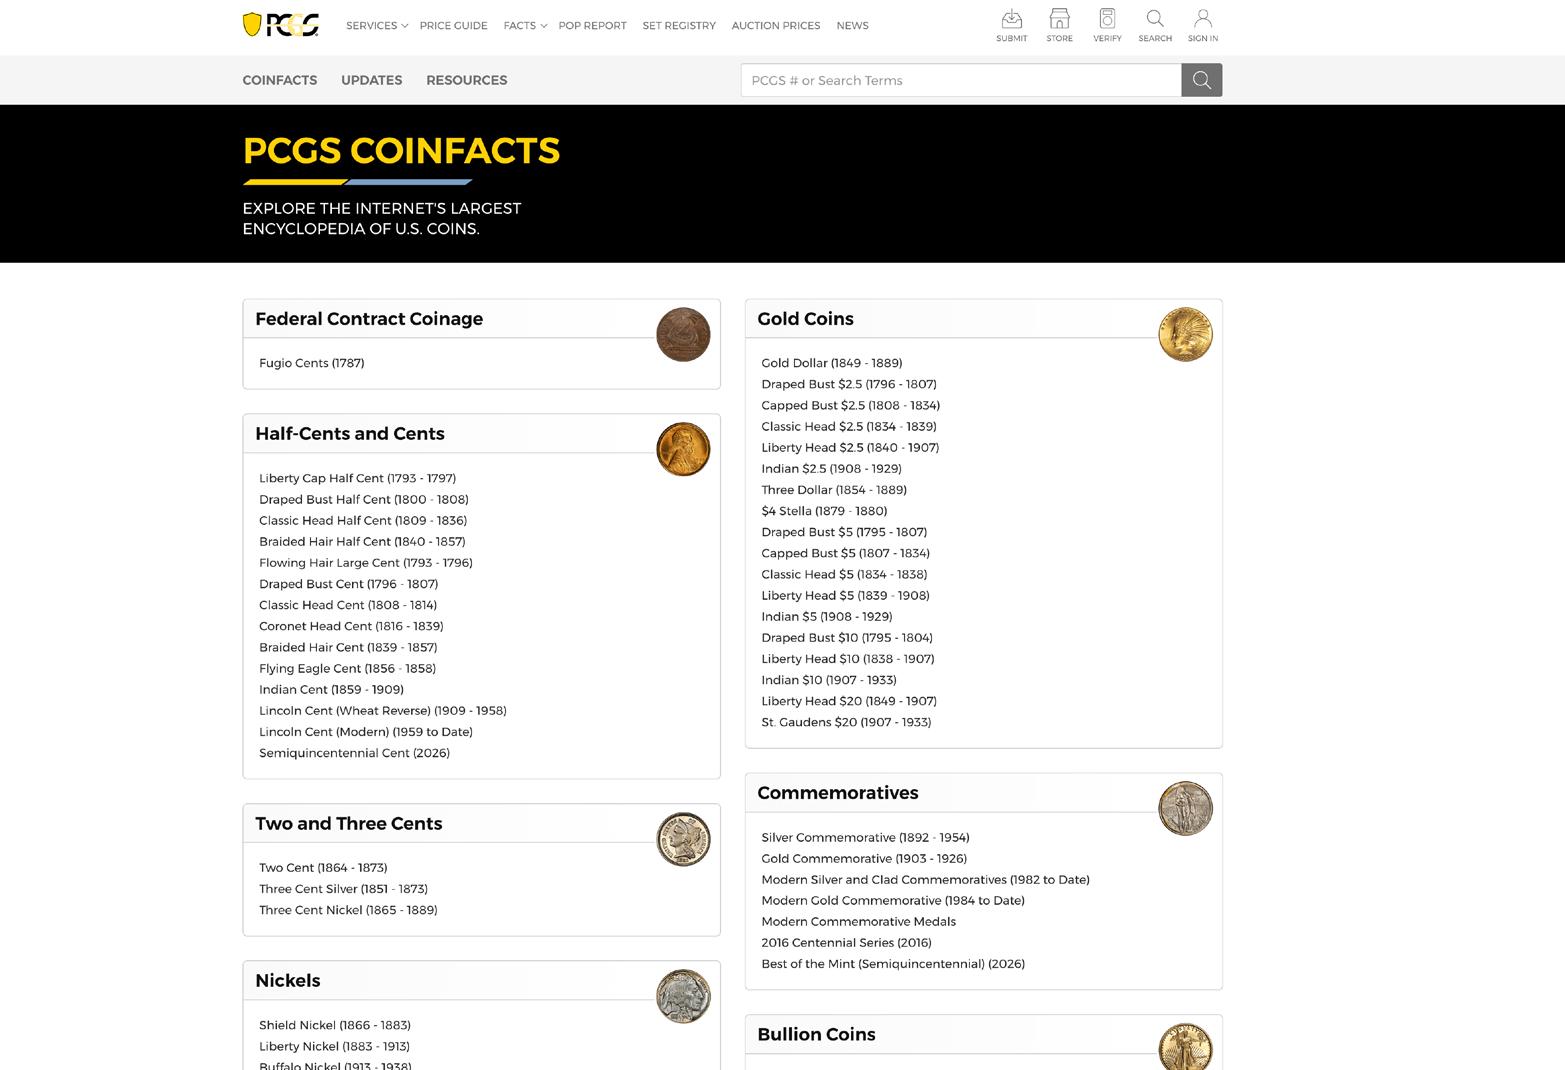
Task: Open Auction Prices page
Action: 776,26
